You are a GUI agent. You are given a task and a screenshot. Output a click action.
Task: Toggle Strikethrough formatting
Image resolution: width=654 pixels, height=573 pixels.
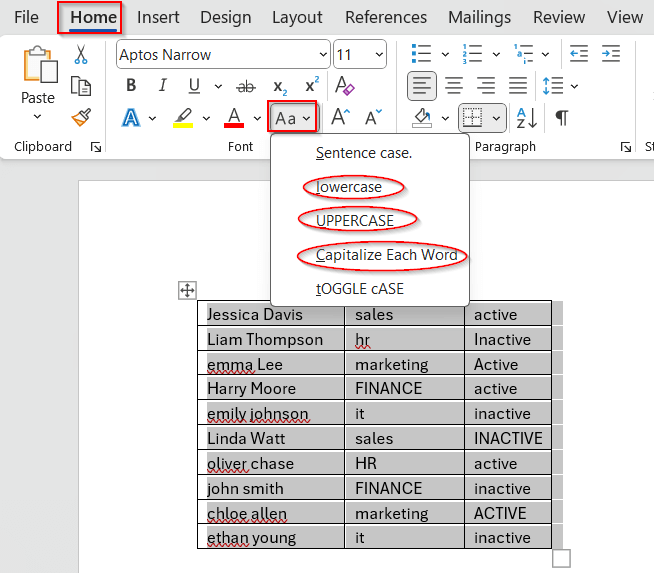(246, 87)
